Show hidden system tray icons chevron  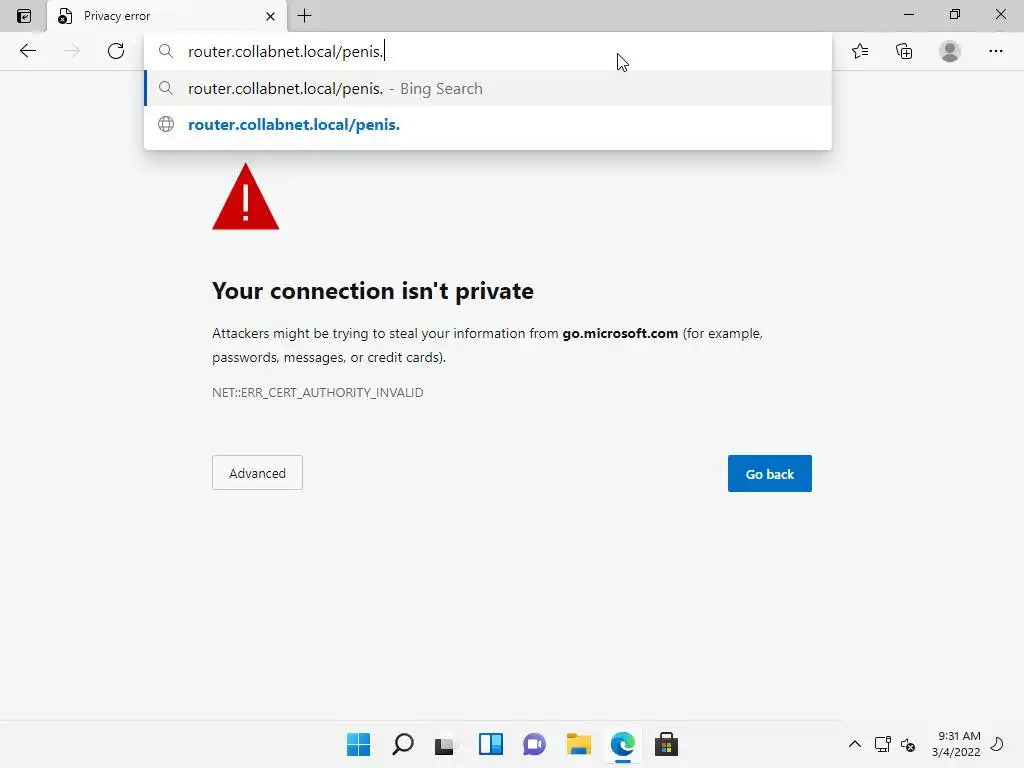[x=854, y=744]
